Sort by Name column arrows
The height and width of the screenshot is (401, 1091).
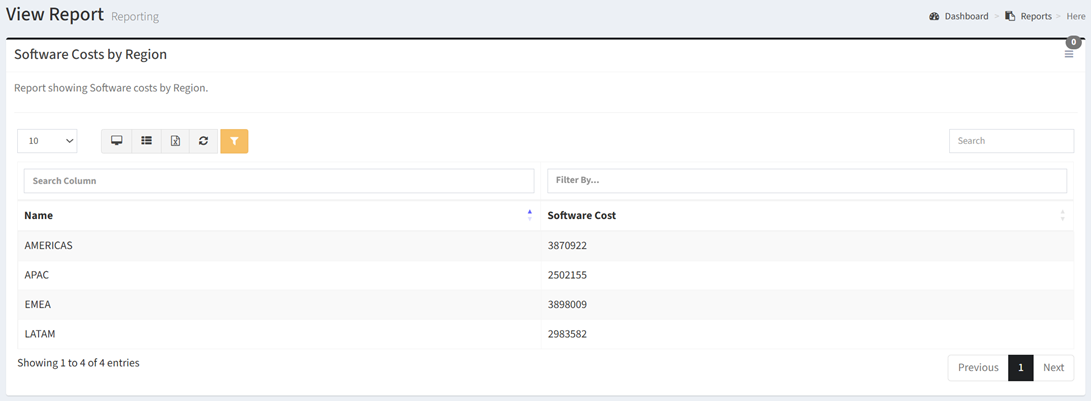pyautogui.click(x=529, y=215)
